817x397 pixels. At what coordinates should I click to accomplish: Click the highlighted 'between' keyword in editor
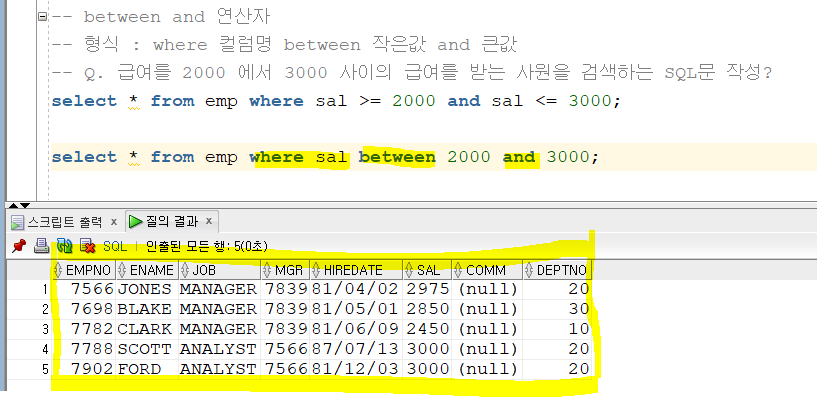[x=397, y=157]
